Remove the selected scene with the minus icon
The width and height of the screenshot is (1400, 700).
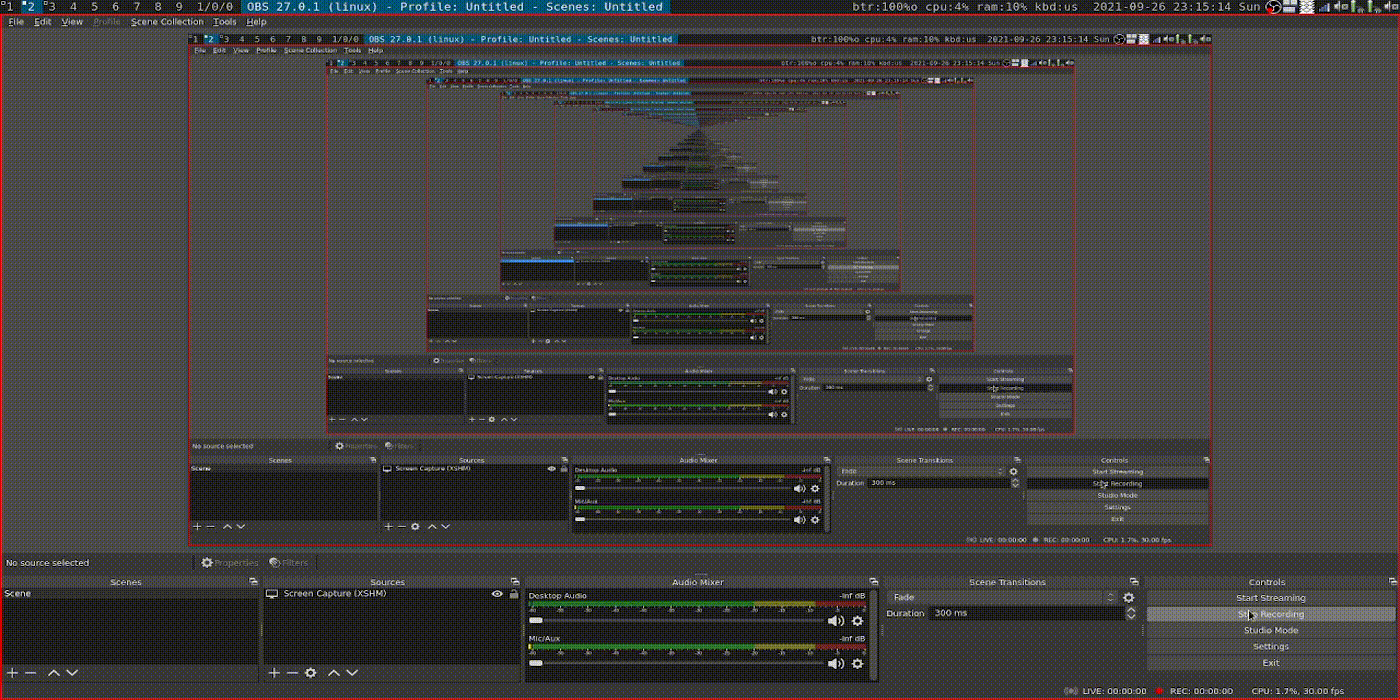(31, 673)
